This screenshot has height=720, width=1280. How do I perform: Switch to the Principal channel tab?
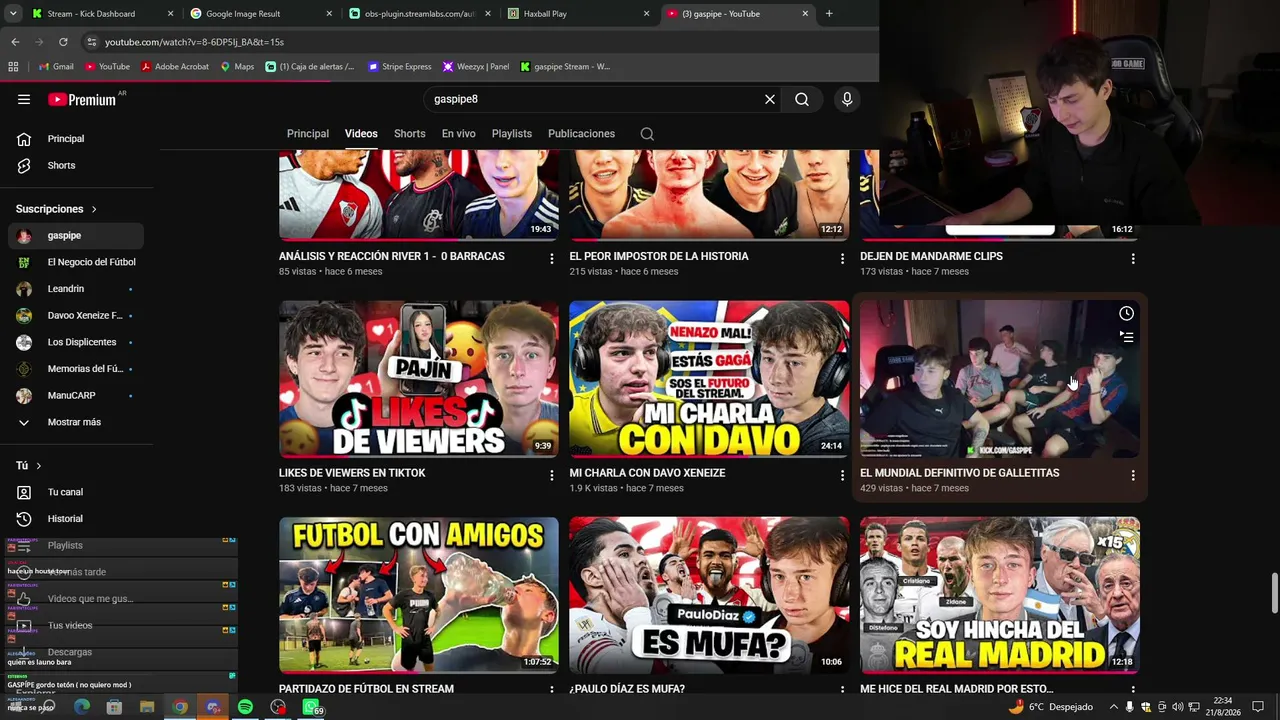tap(308, 134)
